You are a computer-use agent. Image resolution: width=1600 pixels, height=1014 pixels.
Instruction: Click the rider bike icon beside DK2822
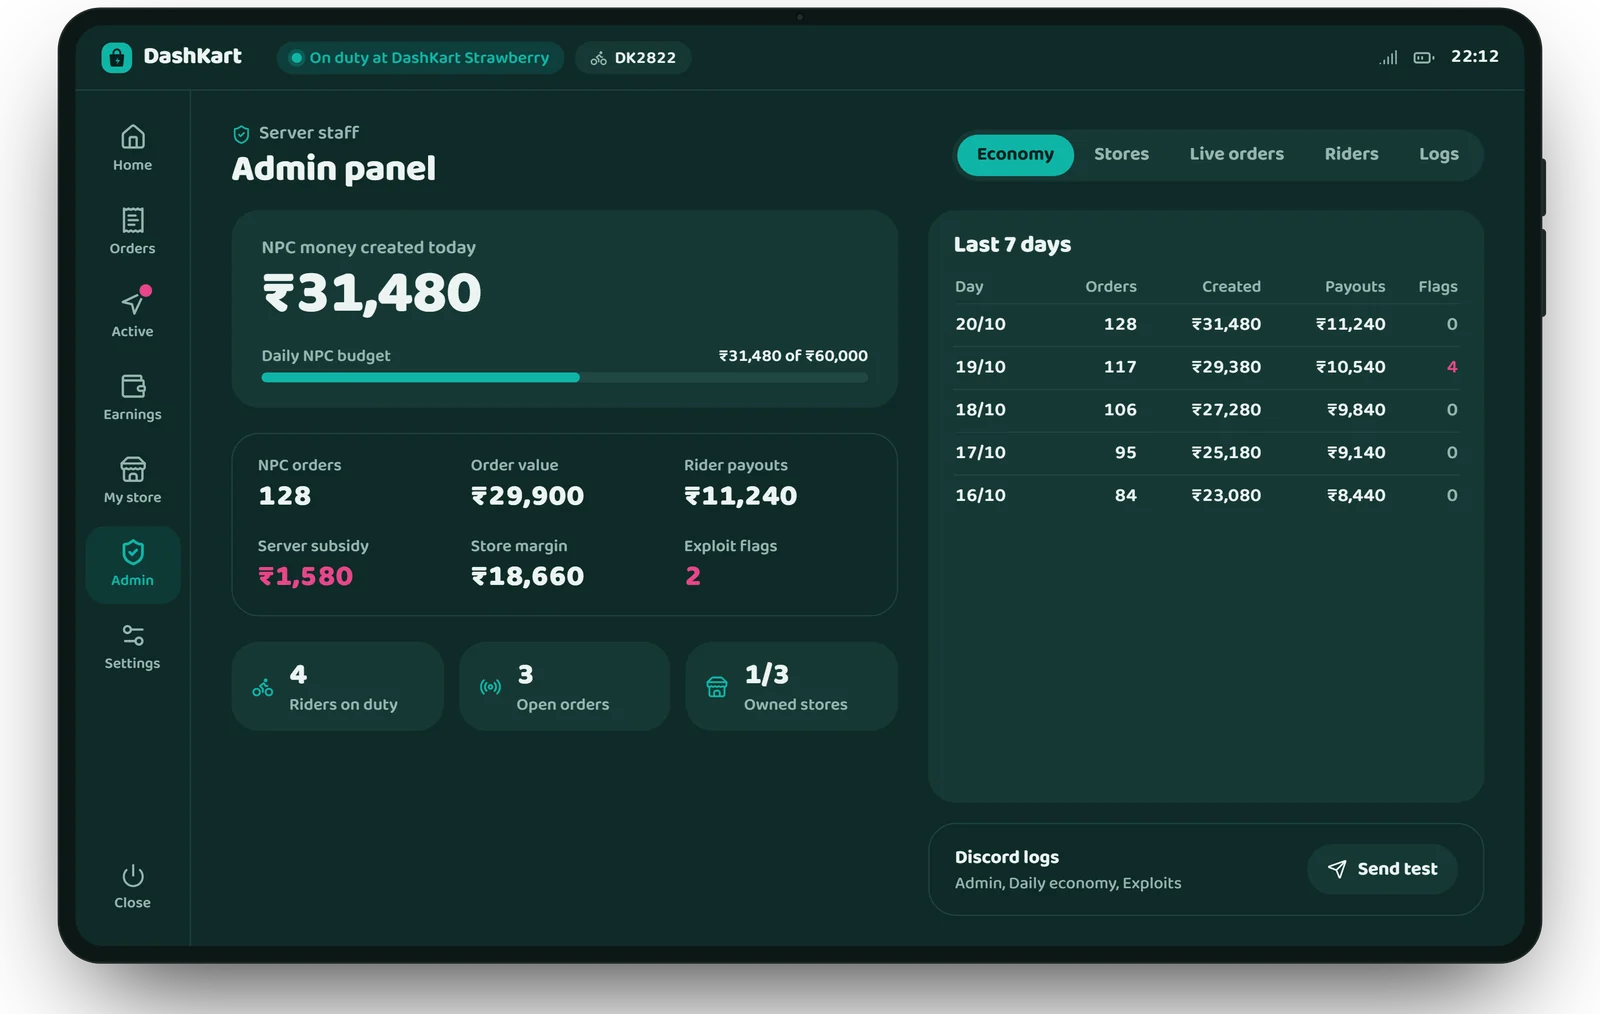[x=598, y=58]
